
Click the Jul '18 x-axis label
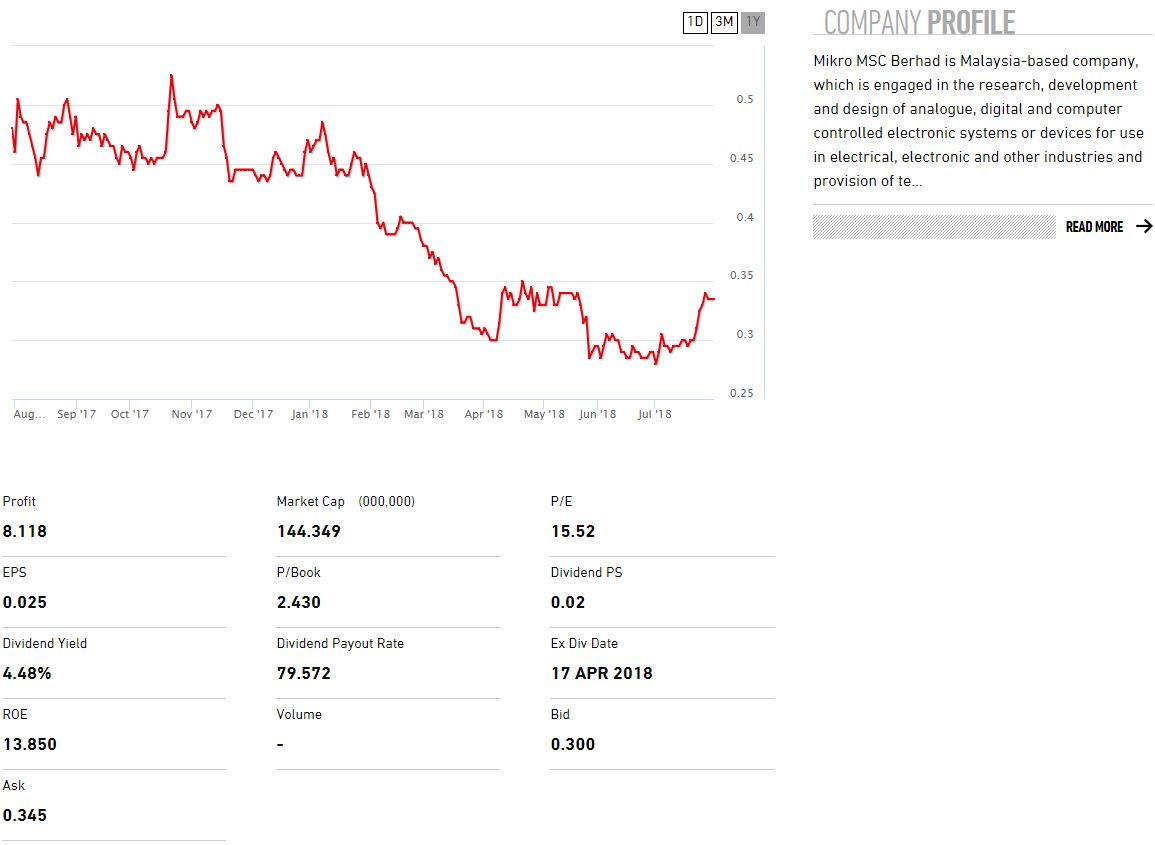pyautogui.click(x=655, y=414)
